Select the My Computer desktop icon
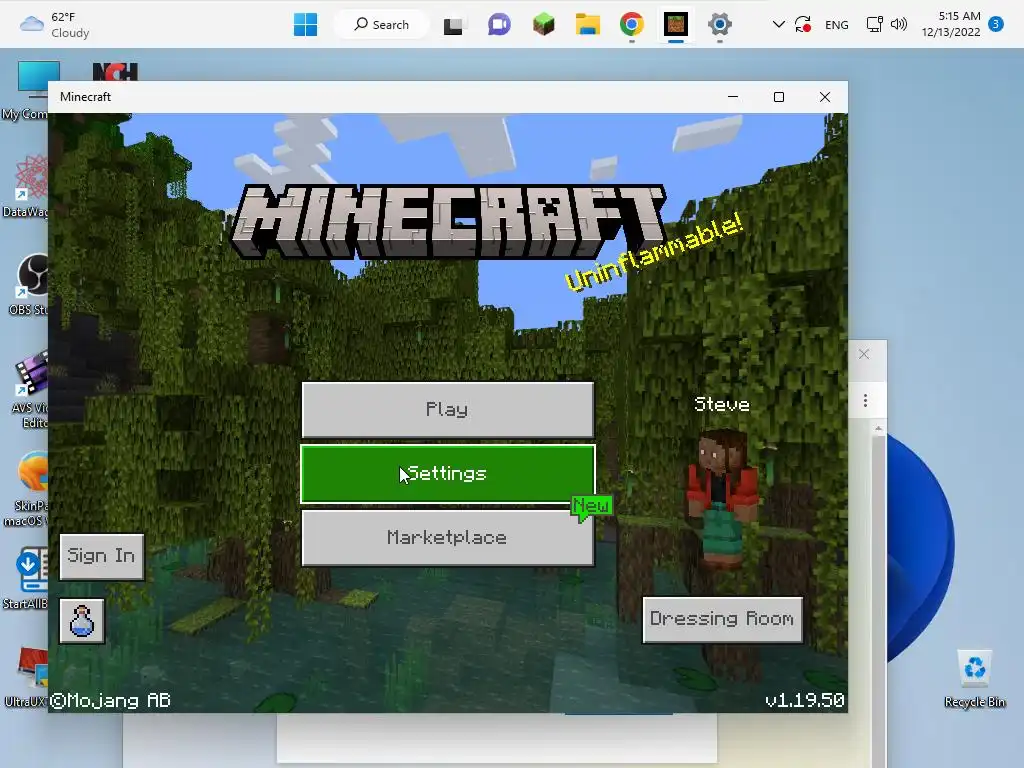 coord(25,91)
